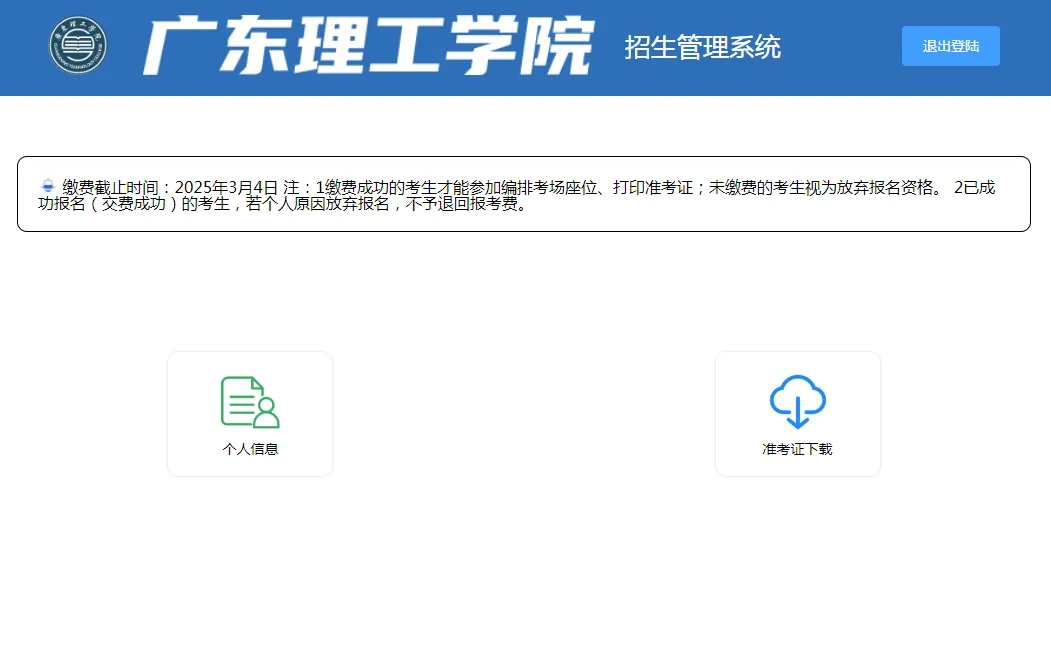
Task: Click the round school emblem logo
Action: pyautogui.click(x=78, y=45)
